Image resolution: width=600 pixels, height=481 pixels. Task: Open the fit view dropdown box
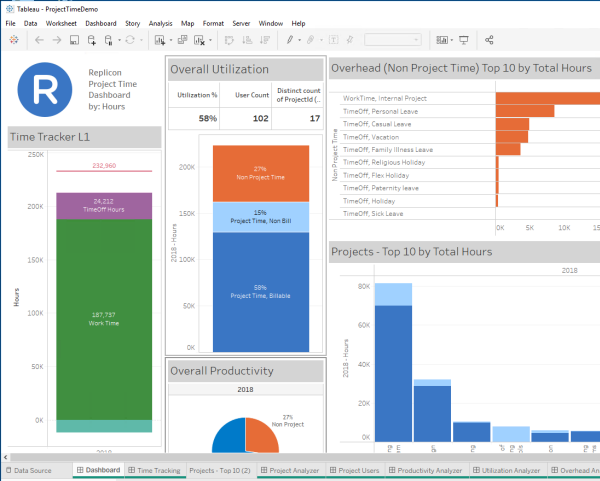[392, 40]
